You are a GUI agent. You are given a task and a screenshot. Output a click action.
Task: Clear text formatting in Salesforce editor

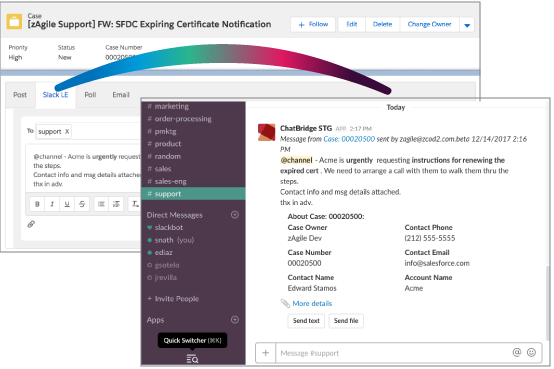click(x=135, y=204)
